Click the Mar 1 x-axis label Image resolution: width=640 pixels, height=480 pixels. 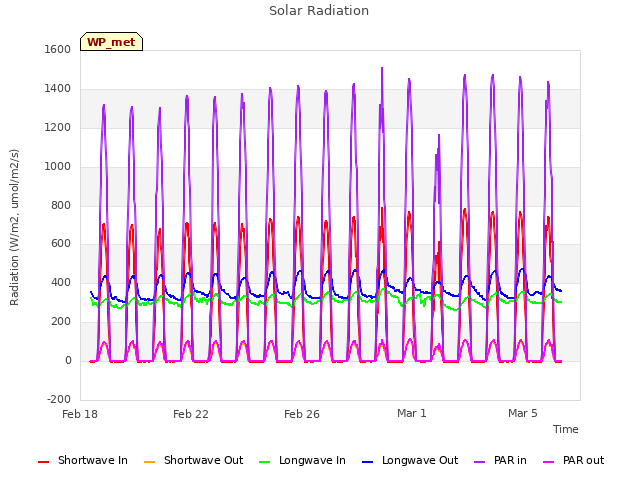(x=411, y=413)
